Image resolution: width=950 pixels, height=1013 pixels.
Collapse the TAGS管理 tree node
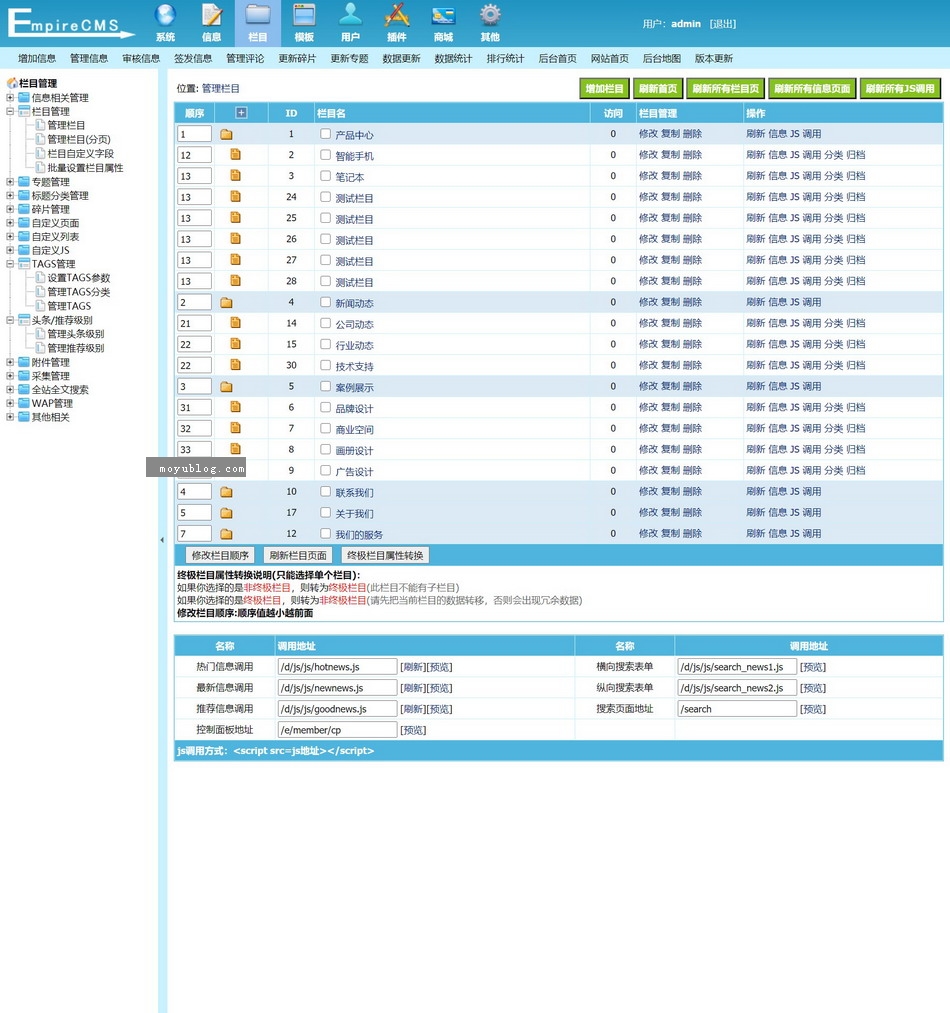[x=10, y=264]
